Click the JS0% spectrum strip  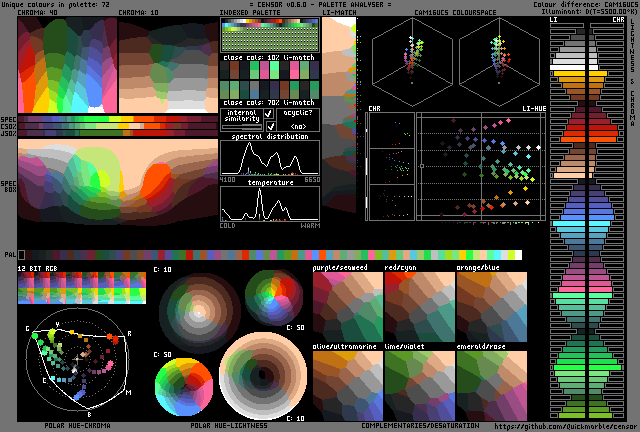tap(118, 133)
